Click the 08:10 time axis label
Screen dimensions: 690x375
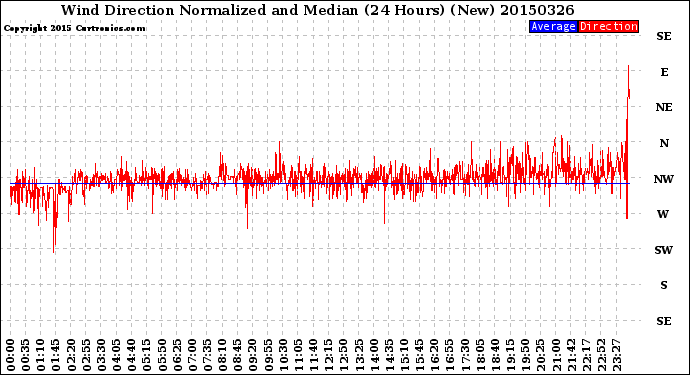click(x=223, y=355)
